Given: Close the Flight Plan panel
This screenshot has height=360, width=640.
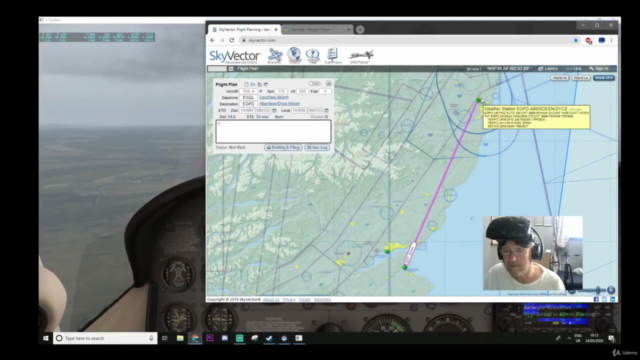Looking at the screenshot, I should tap(329, 84).
